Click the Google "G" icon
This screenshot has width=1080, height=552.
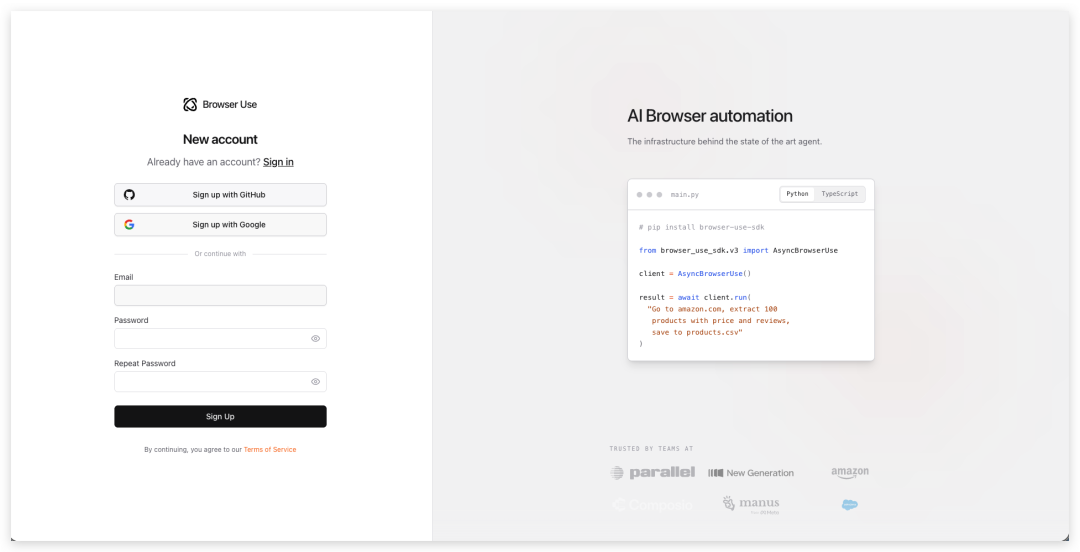129,225
